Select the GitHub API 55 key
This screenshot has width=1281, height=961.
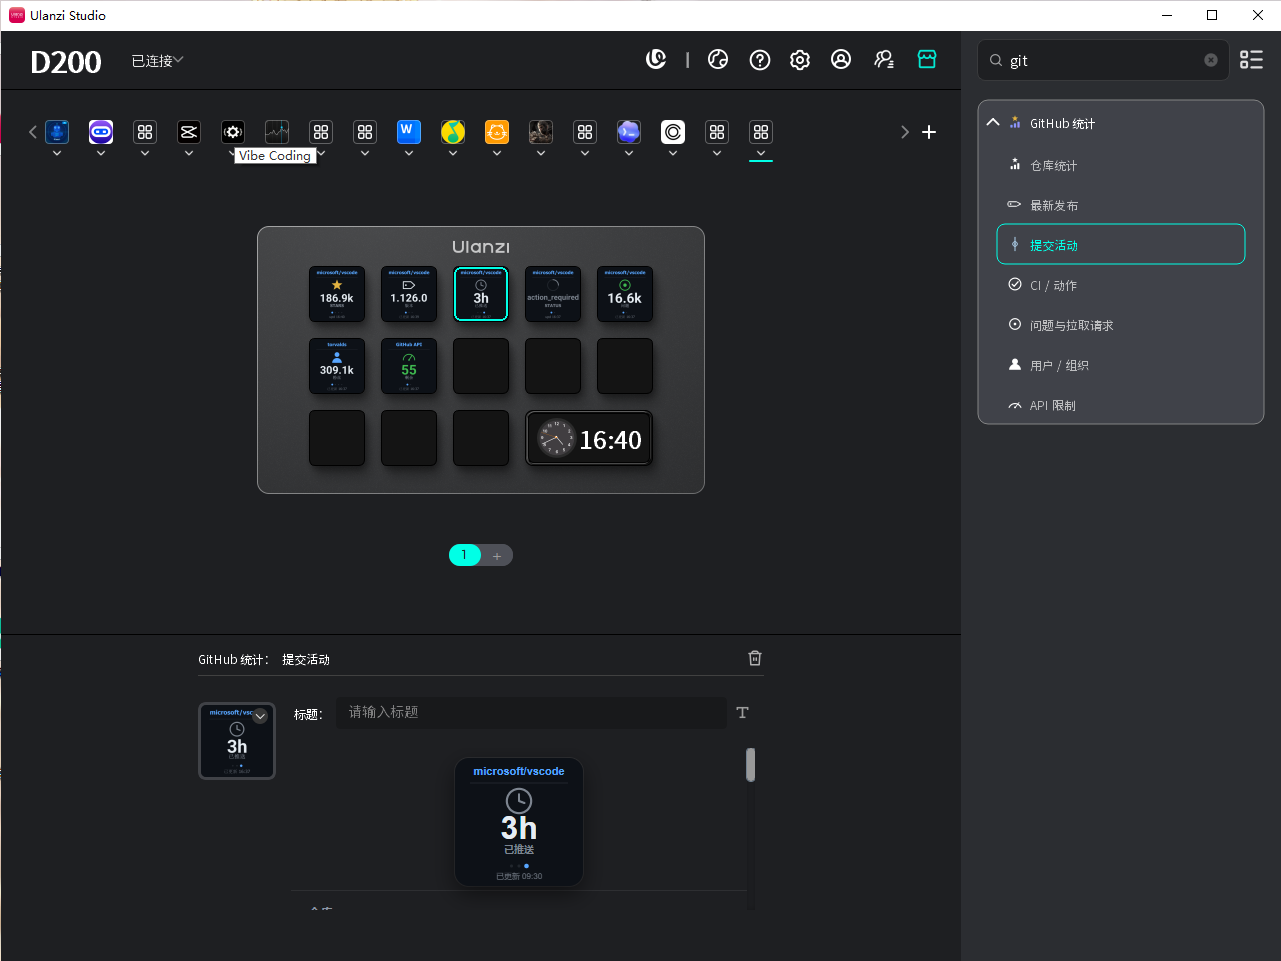point(409,366)
